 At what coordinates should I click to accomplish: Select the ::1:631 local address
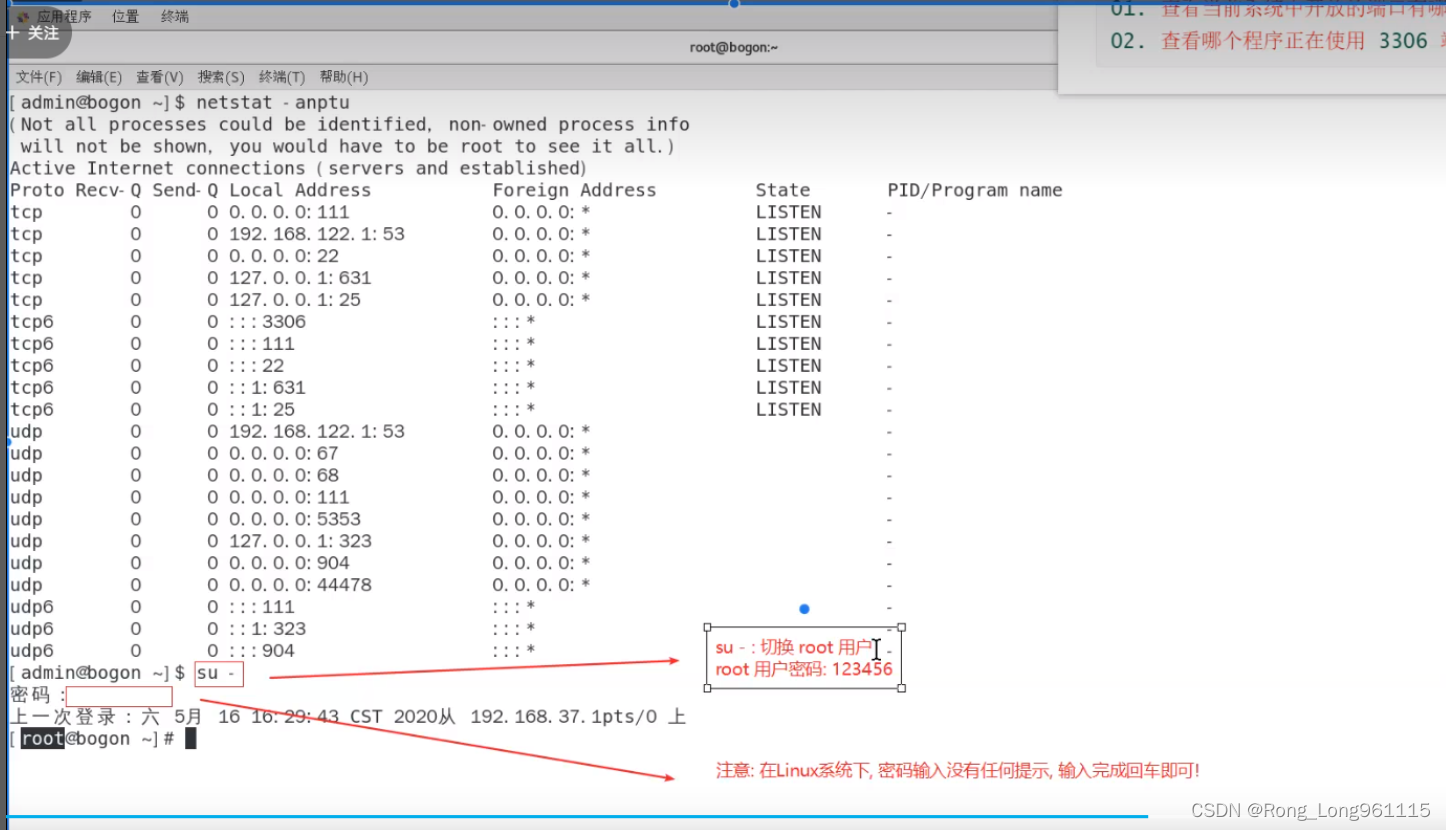[x=268, y=388]
